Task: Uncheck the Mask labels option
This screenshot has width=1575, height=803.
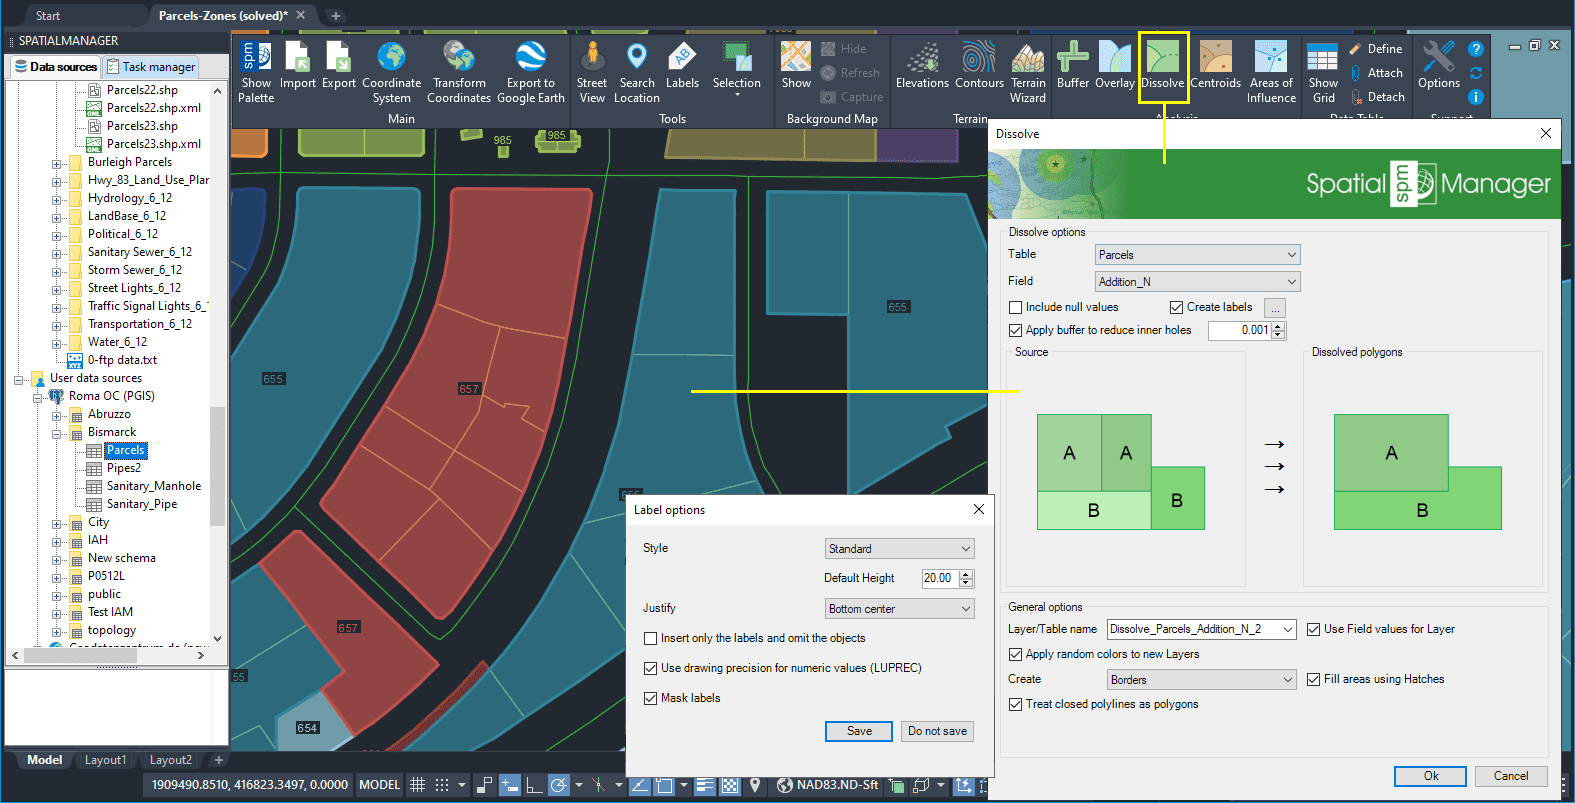Action: [651, 698]
